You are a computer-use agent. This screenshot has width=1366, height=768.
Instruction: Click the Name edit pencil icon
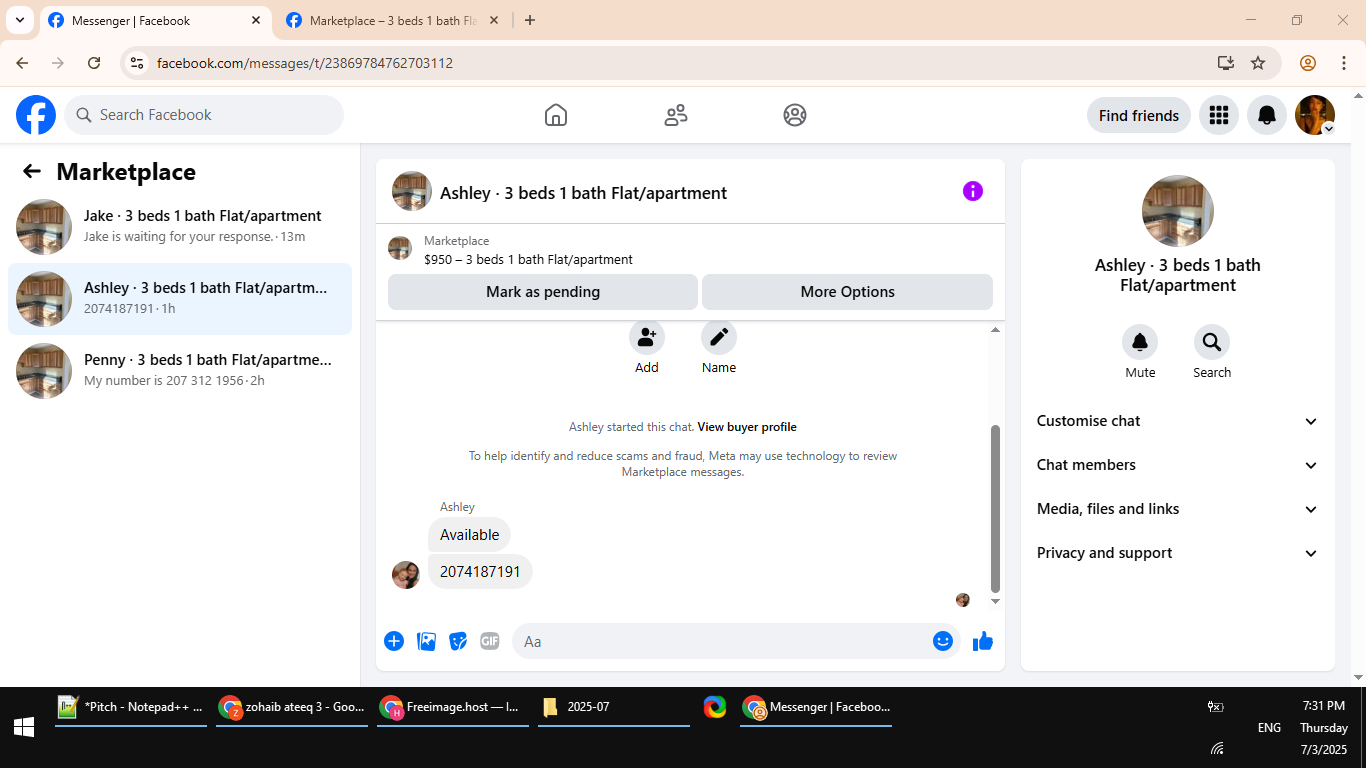click(719, 337)
